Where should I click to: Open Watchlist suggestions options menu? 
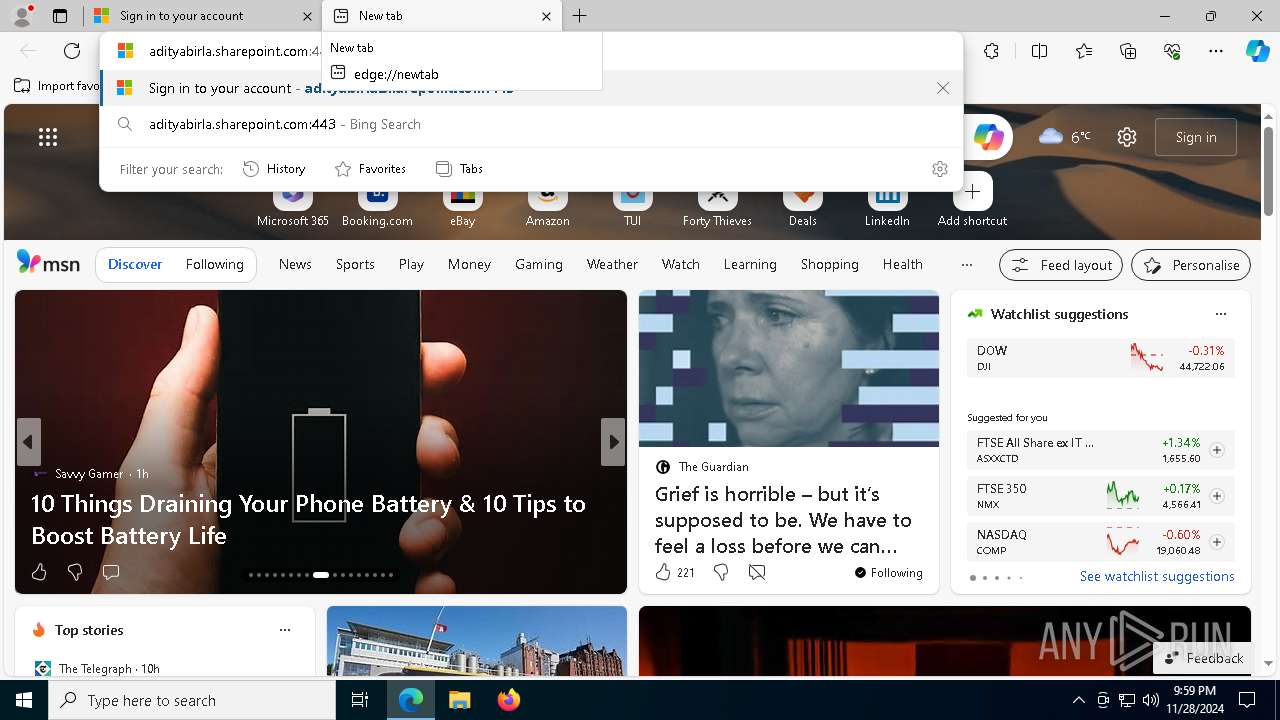click(x=1221, y=314)
